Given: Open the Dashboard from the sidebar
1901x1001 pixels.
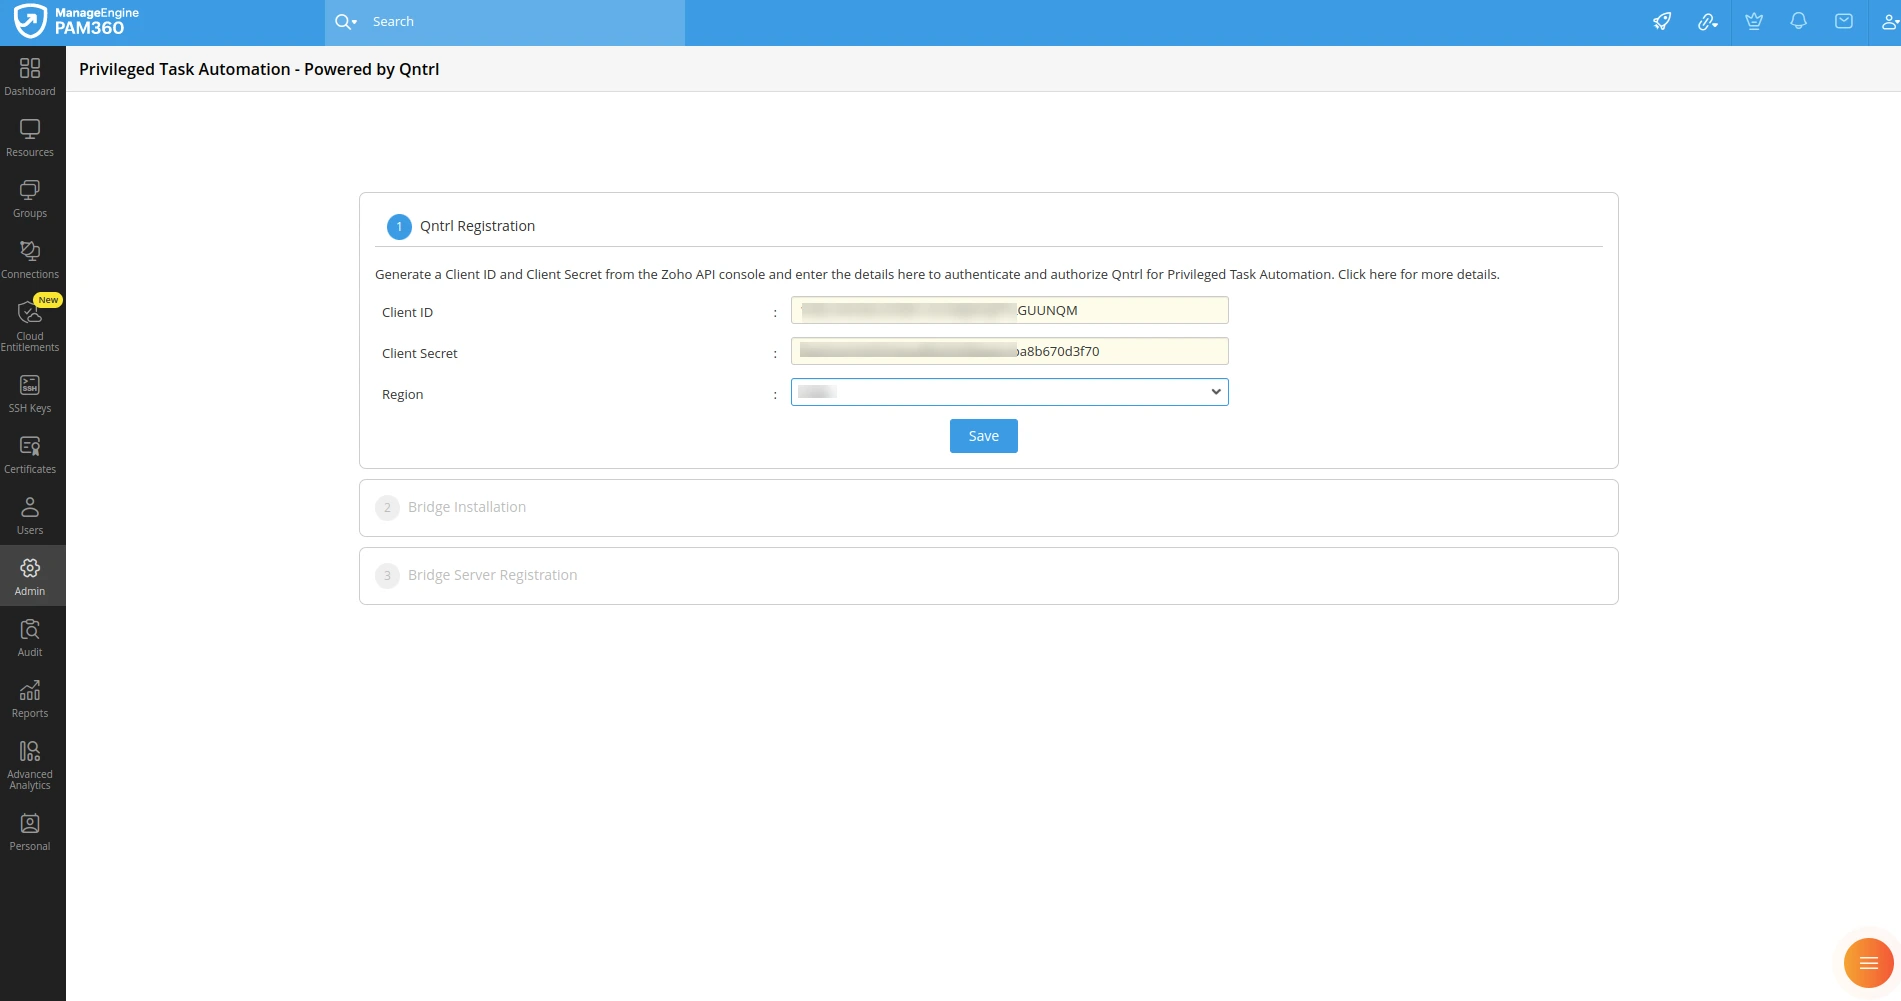Looking at the screenshot, I should coord(30,75).
